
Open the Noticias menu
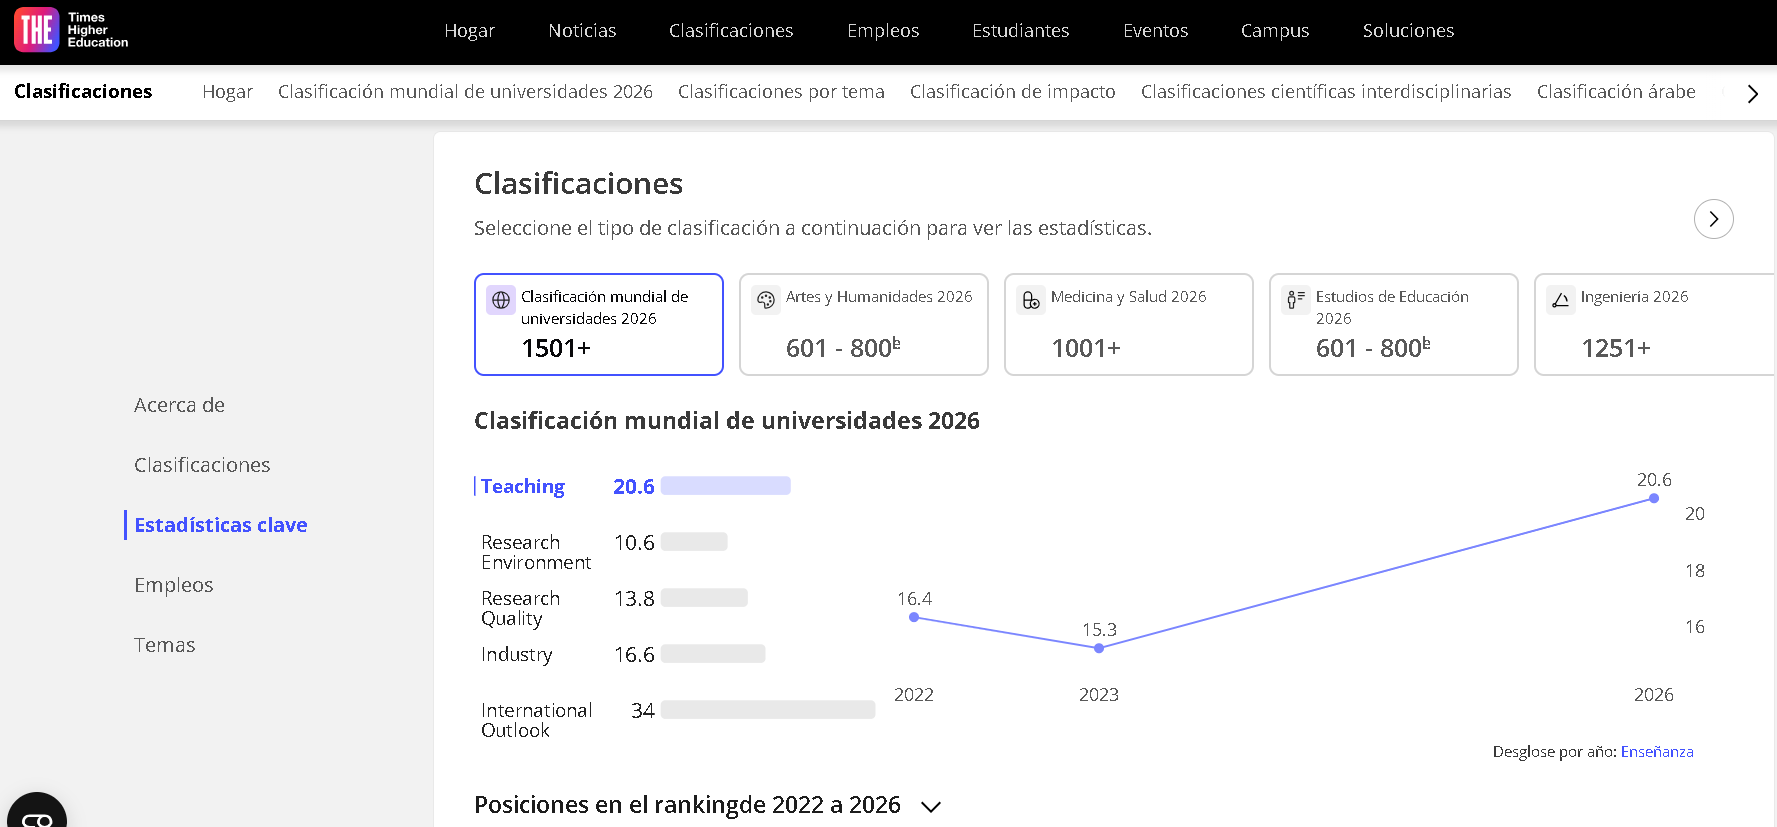582,31
